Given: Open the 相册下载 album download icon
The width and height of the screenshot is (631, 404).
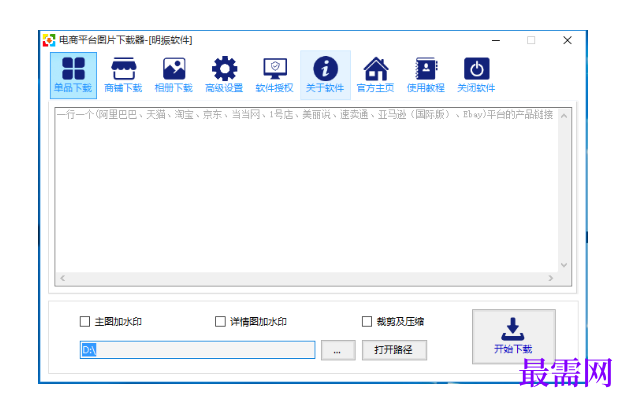Looking at the screenshot, I should pos(174,75).
